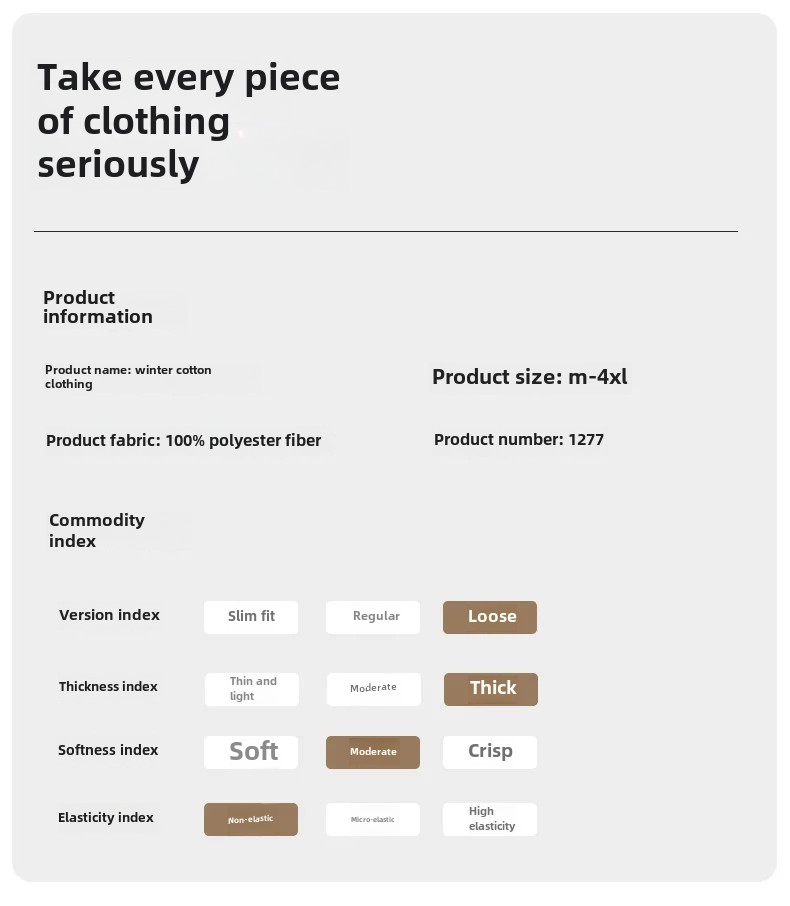
Task: Choose the Regular version option
Action: (x=373, y=617)
